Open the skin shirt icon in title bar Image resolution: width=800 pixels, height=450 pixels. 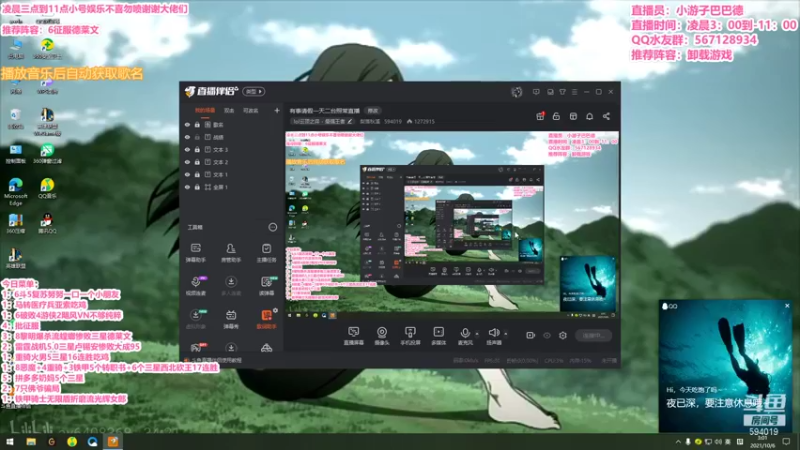click(x=562, y=92)
